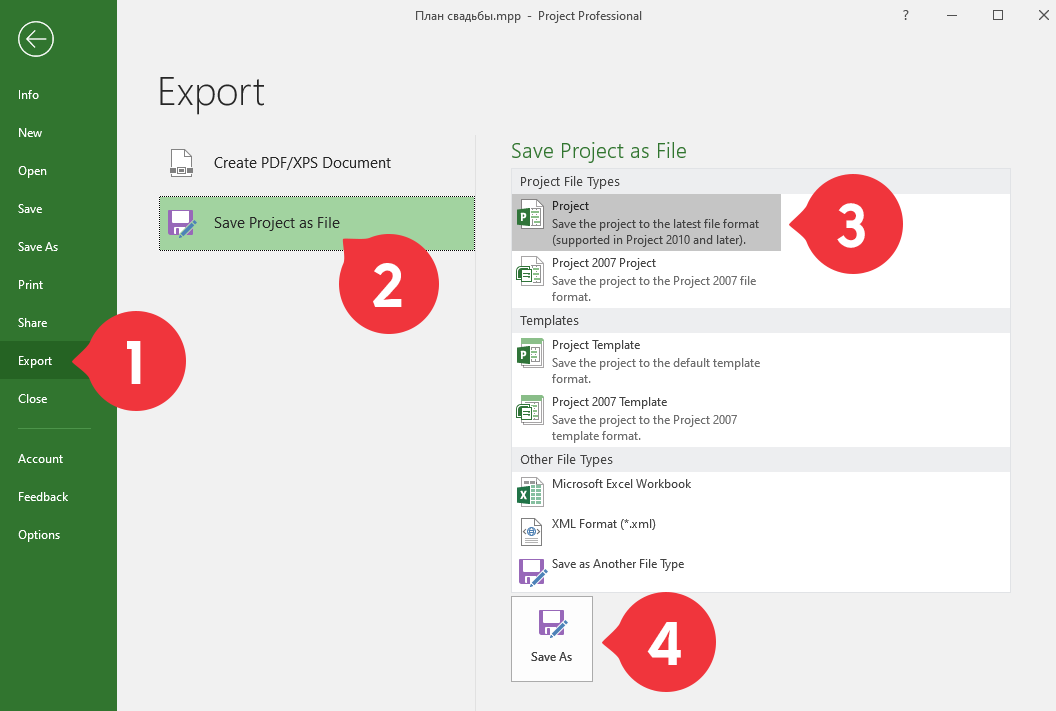1056x711 pixels.
Task: Click the Project 2007 Project icon
Action: tap(530, 272)
